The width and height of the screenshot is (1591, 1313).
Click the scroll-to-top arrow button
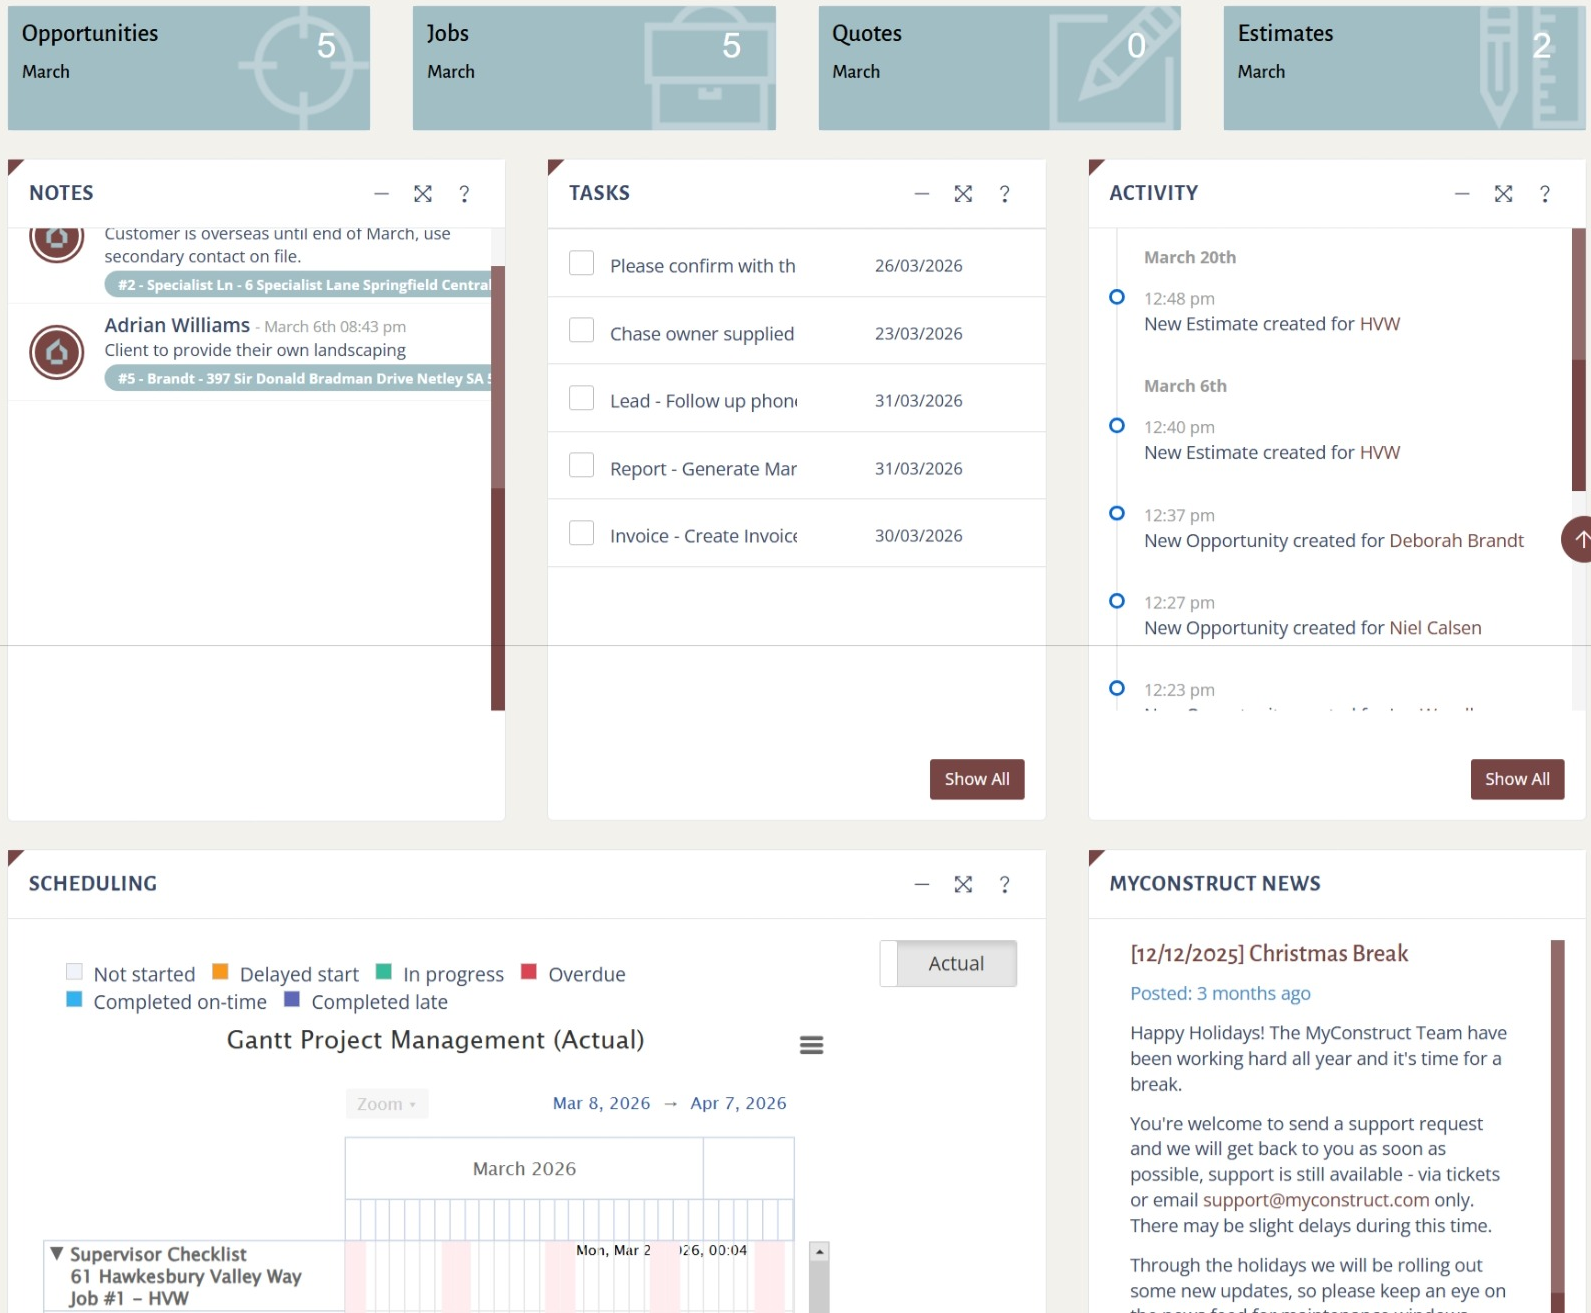(1579, 540)
